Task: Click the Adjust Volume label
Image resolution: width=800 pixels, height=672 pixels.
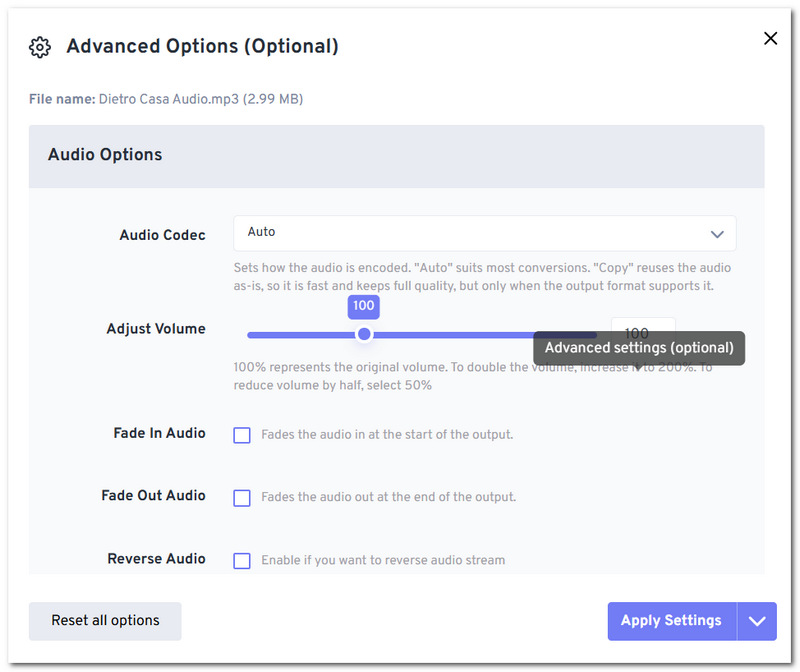Action: coord(156,329)
